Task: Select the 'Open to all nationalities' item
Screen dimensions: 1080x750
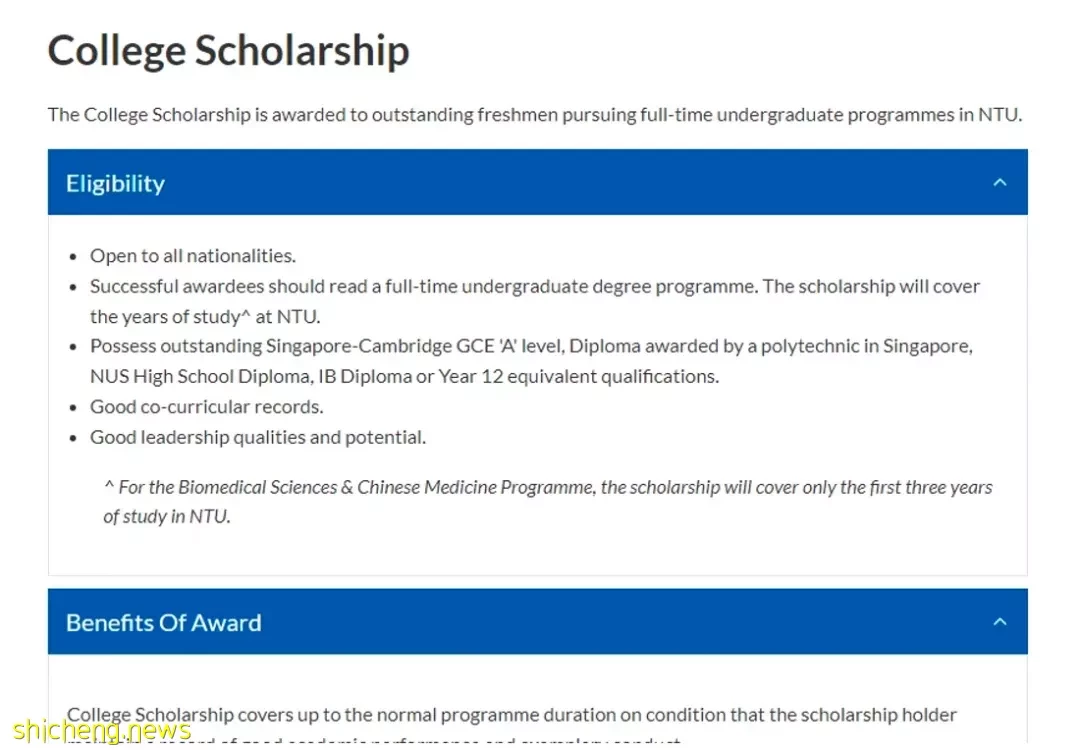Action: pyautogui.click(x=193, y=256)
